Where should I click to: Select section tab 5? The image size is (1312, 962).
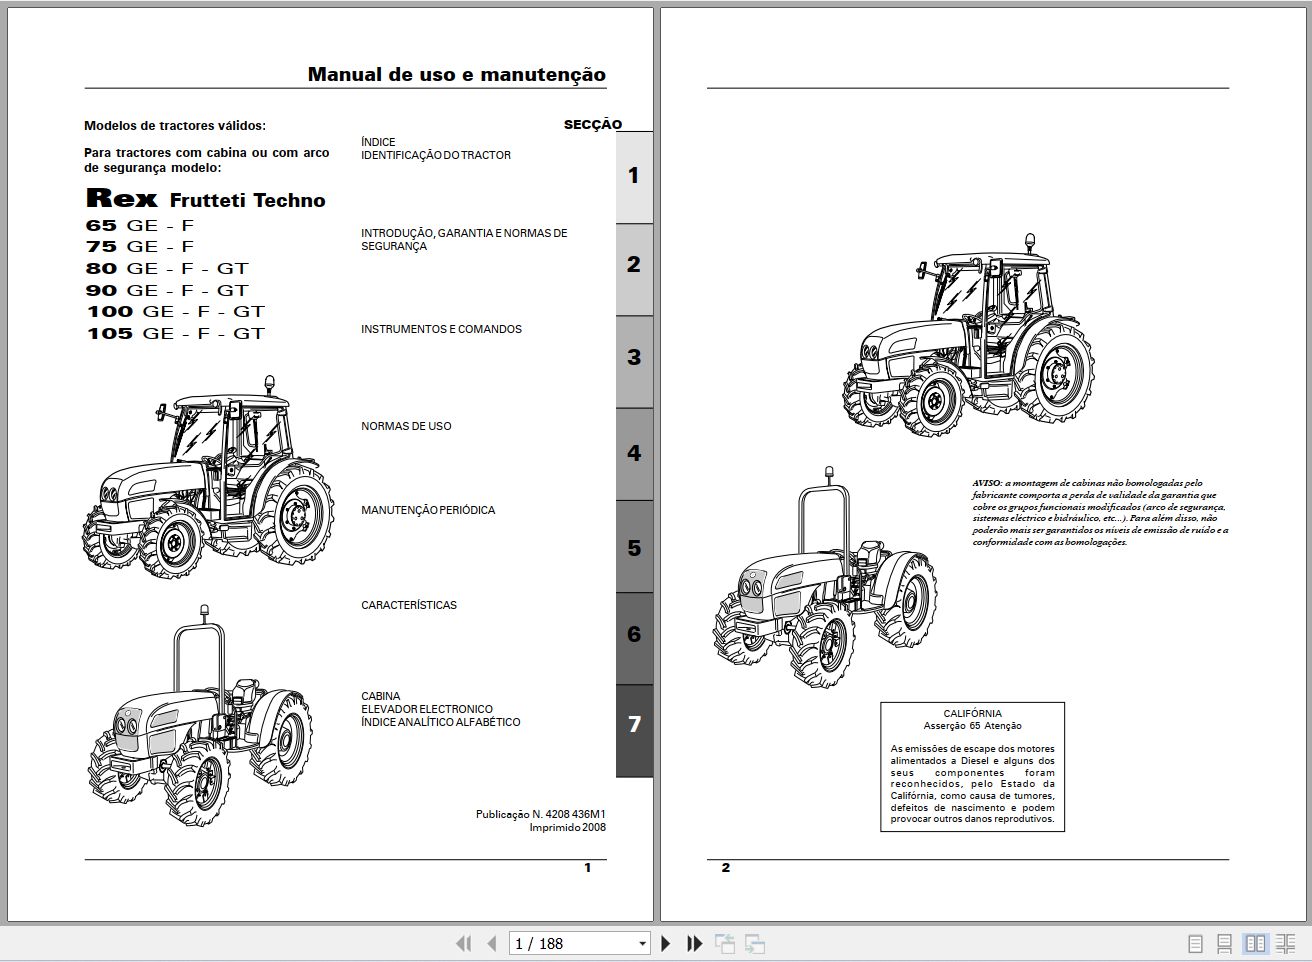pos(634,547)
